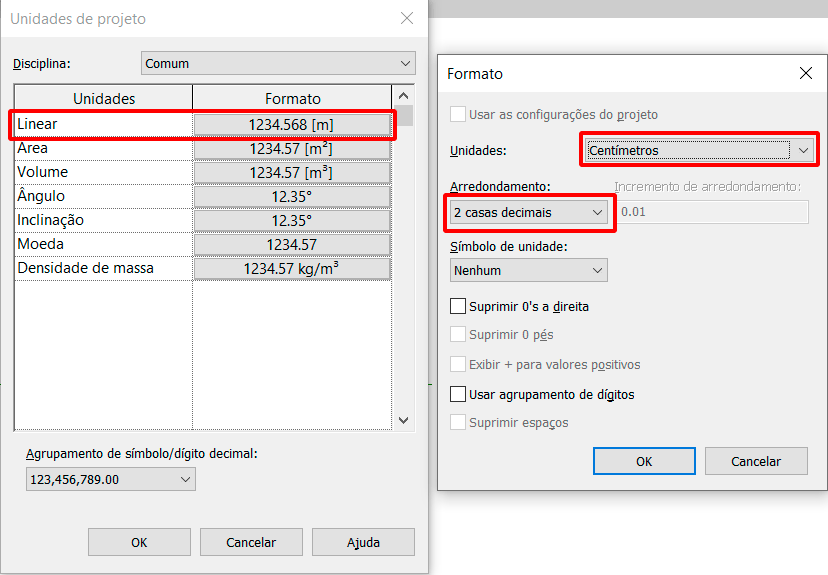Expand the decimal symbol grouping dropdown
The width and height of the screenshot is (828, 575).
tap(111, 479)
